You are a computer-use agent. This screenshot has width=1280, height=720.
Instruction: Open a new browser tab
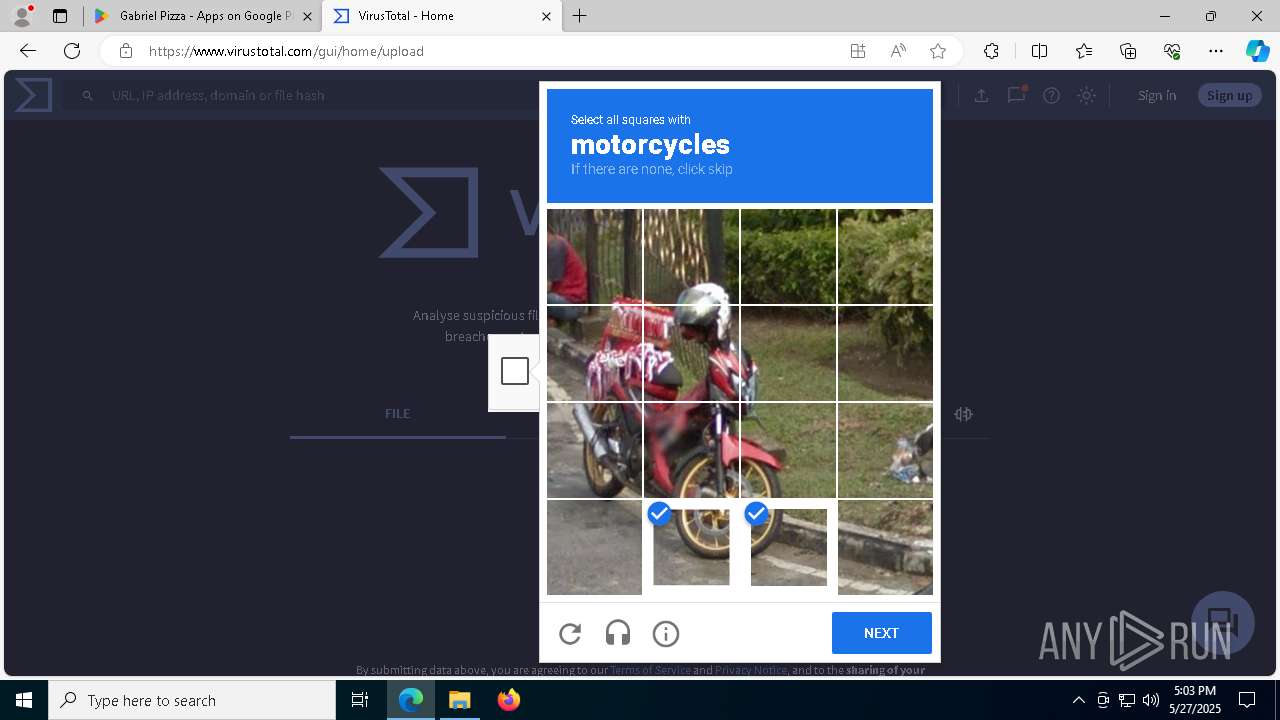click(x=580, y=16)
